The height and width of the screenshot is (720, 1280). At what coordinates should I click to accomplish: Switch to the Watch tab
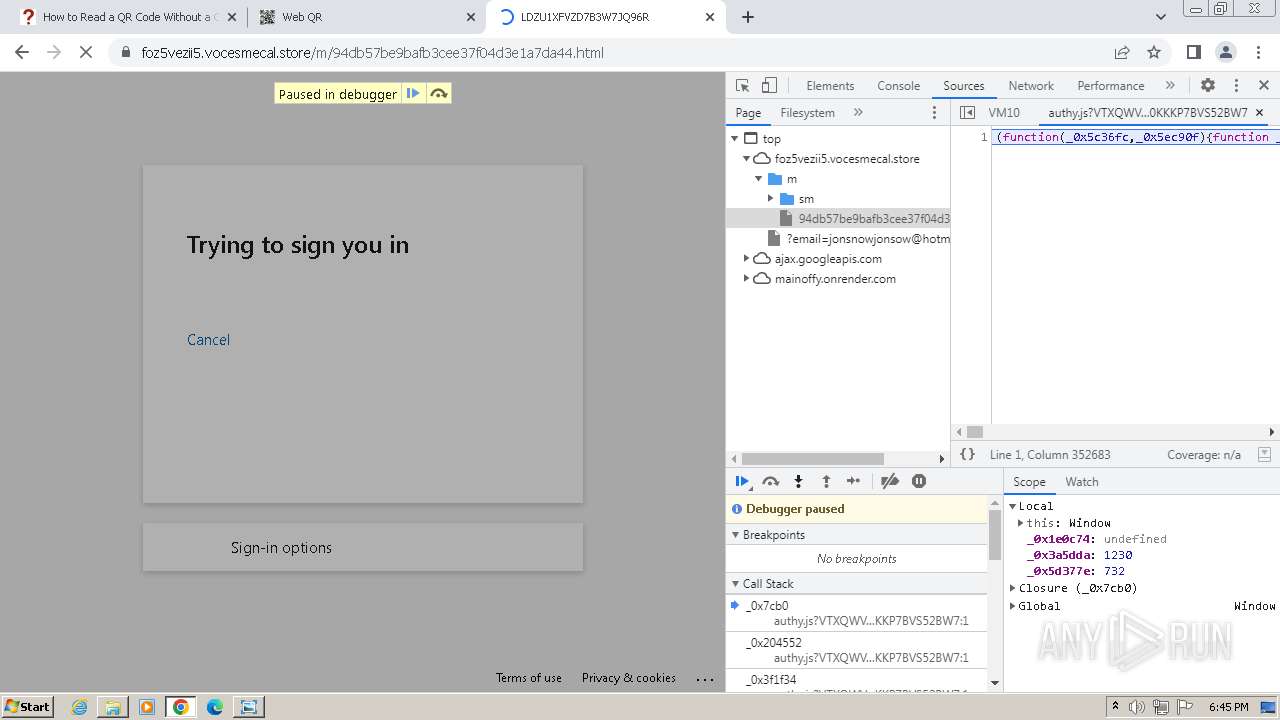click(x=1081, y=482)
